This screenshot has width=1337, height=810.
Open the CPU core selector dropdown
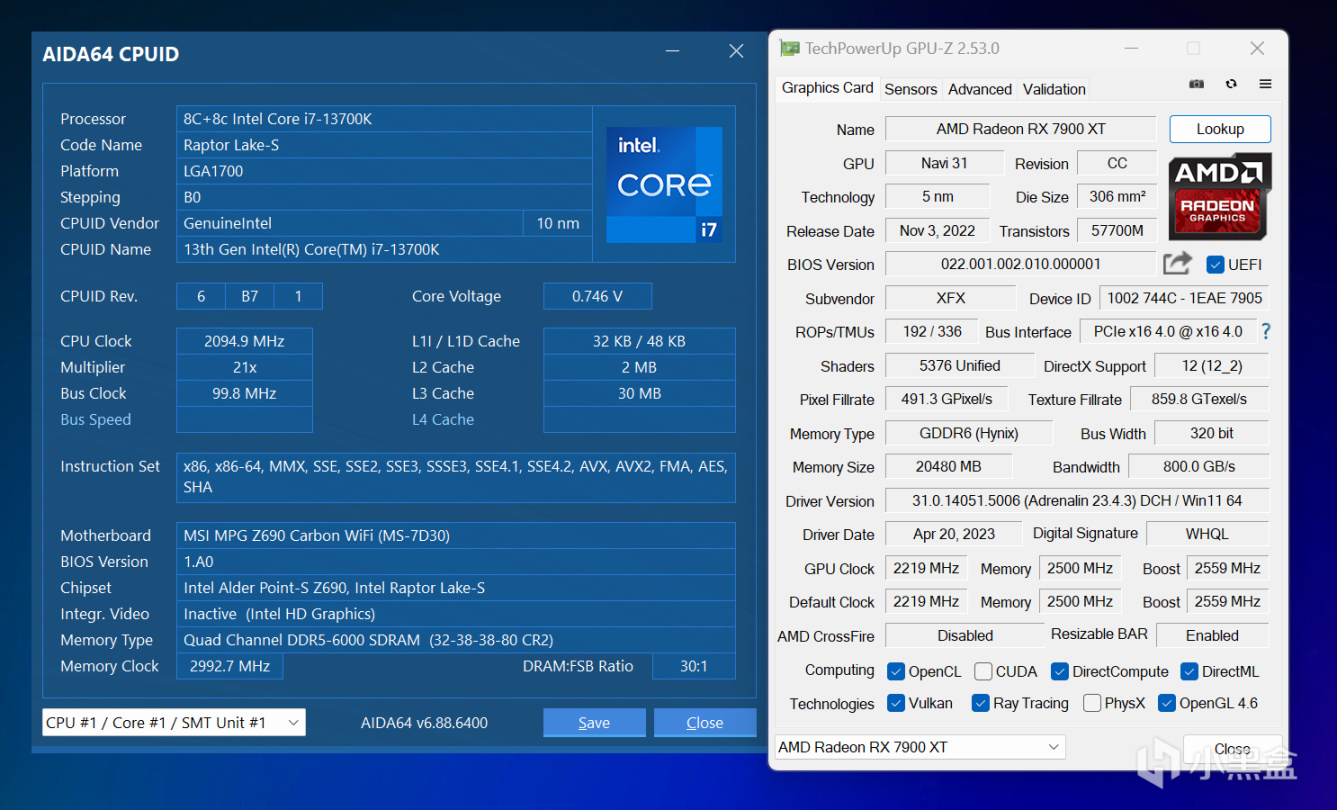(174, 723)
